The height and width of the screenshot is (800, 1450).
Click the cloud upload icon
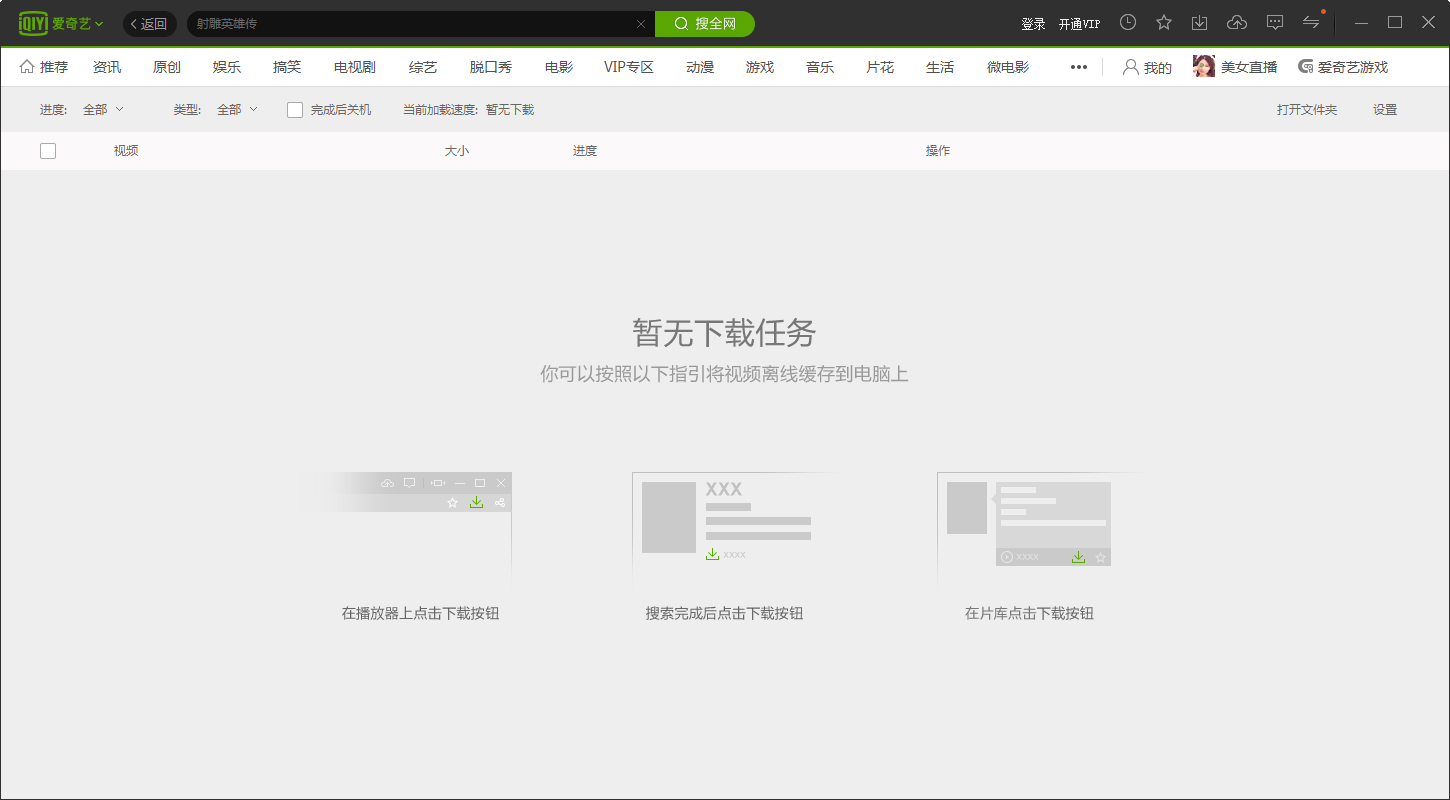[x=1237, y=21]
